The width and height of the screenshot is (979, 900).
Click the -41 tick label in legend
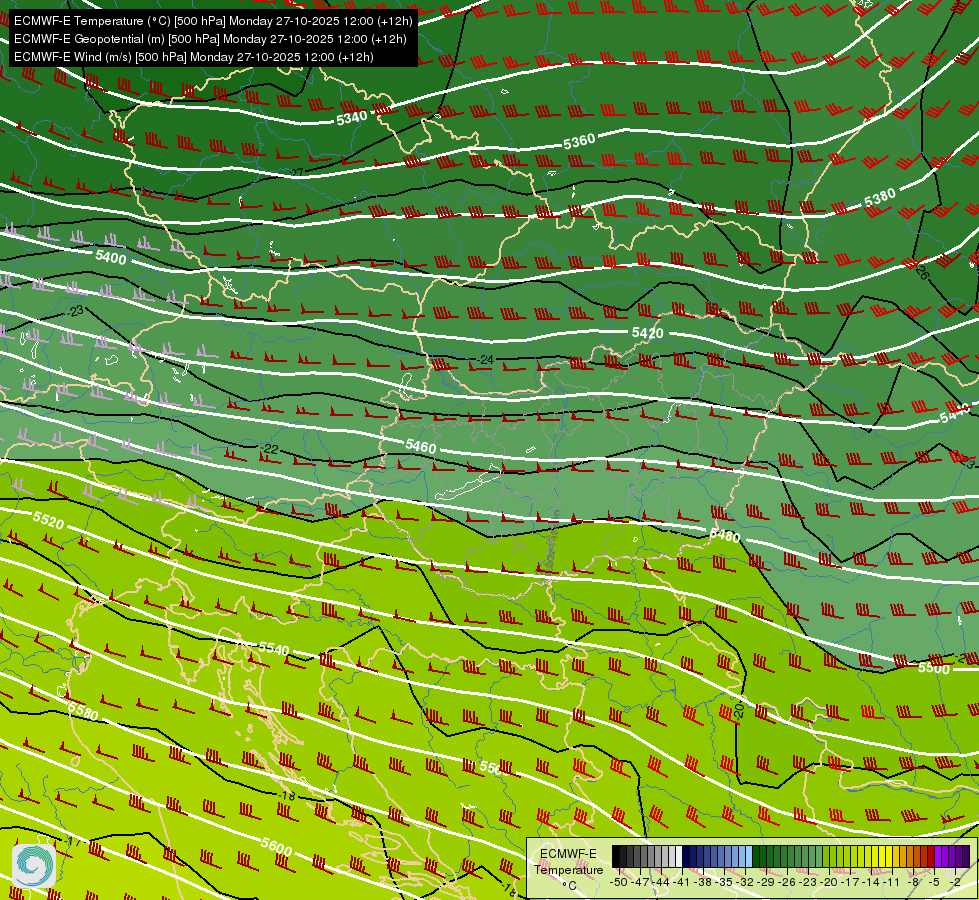683,882
